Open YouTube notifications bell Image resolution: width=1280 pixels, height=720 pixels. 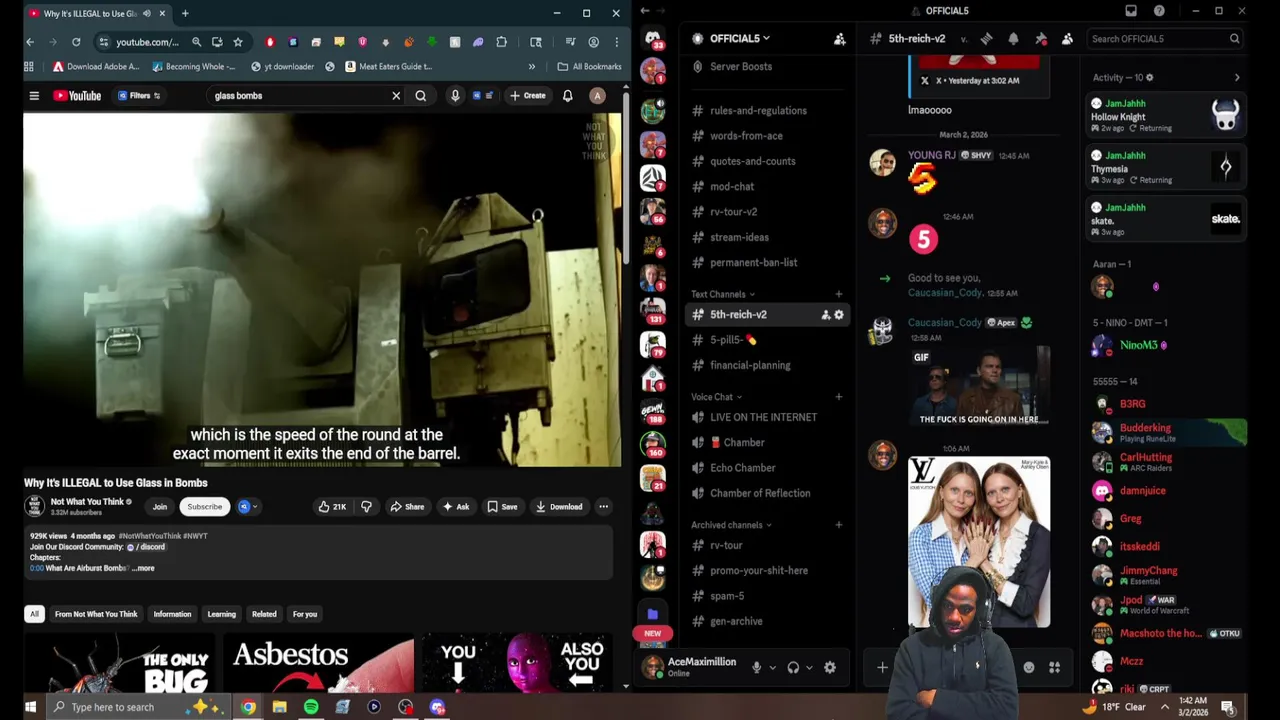[567, 96]
